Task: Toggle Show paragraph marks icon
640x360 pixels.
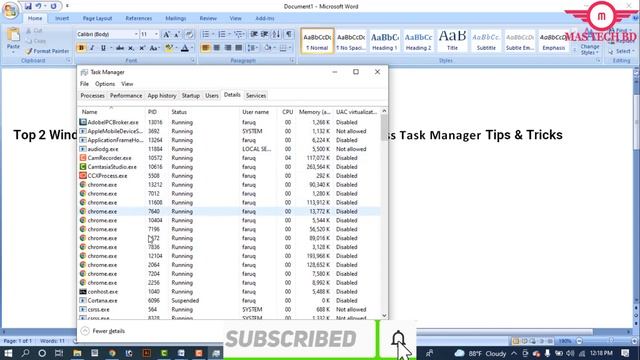Action: click(289, 34)
